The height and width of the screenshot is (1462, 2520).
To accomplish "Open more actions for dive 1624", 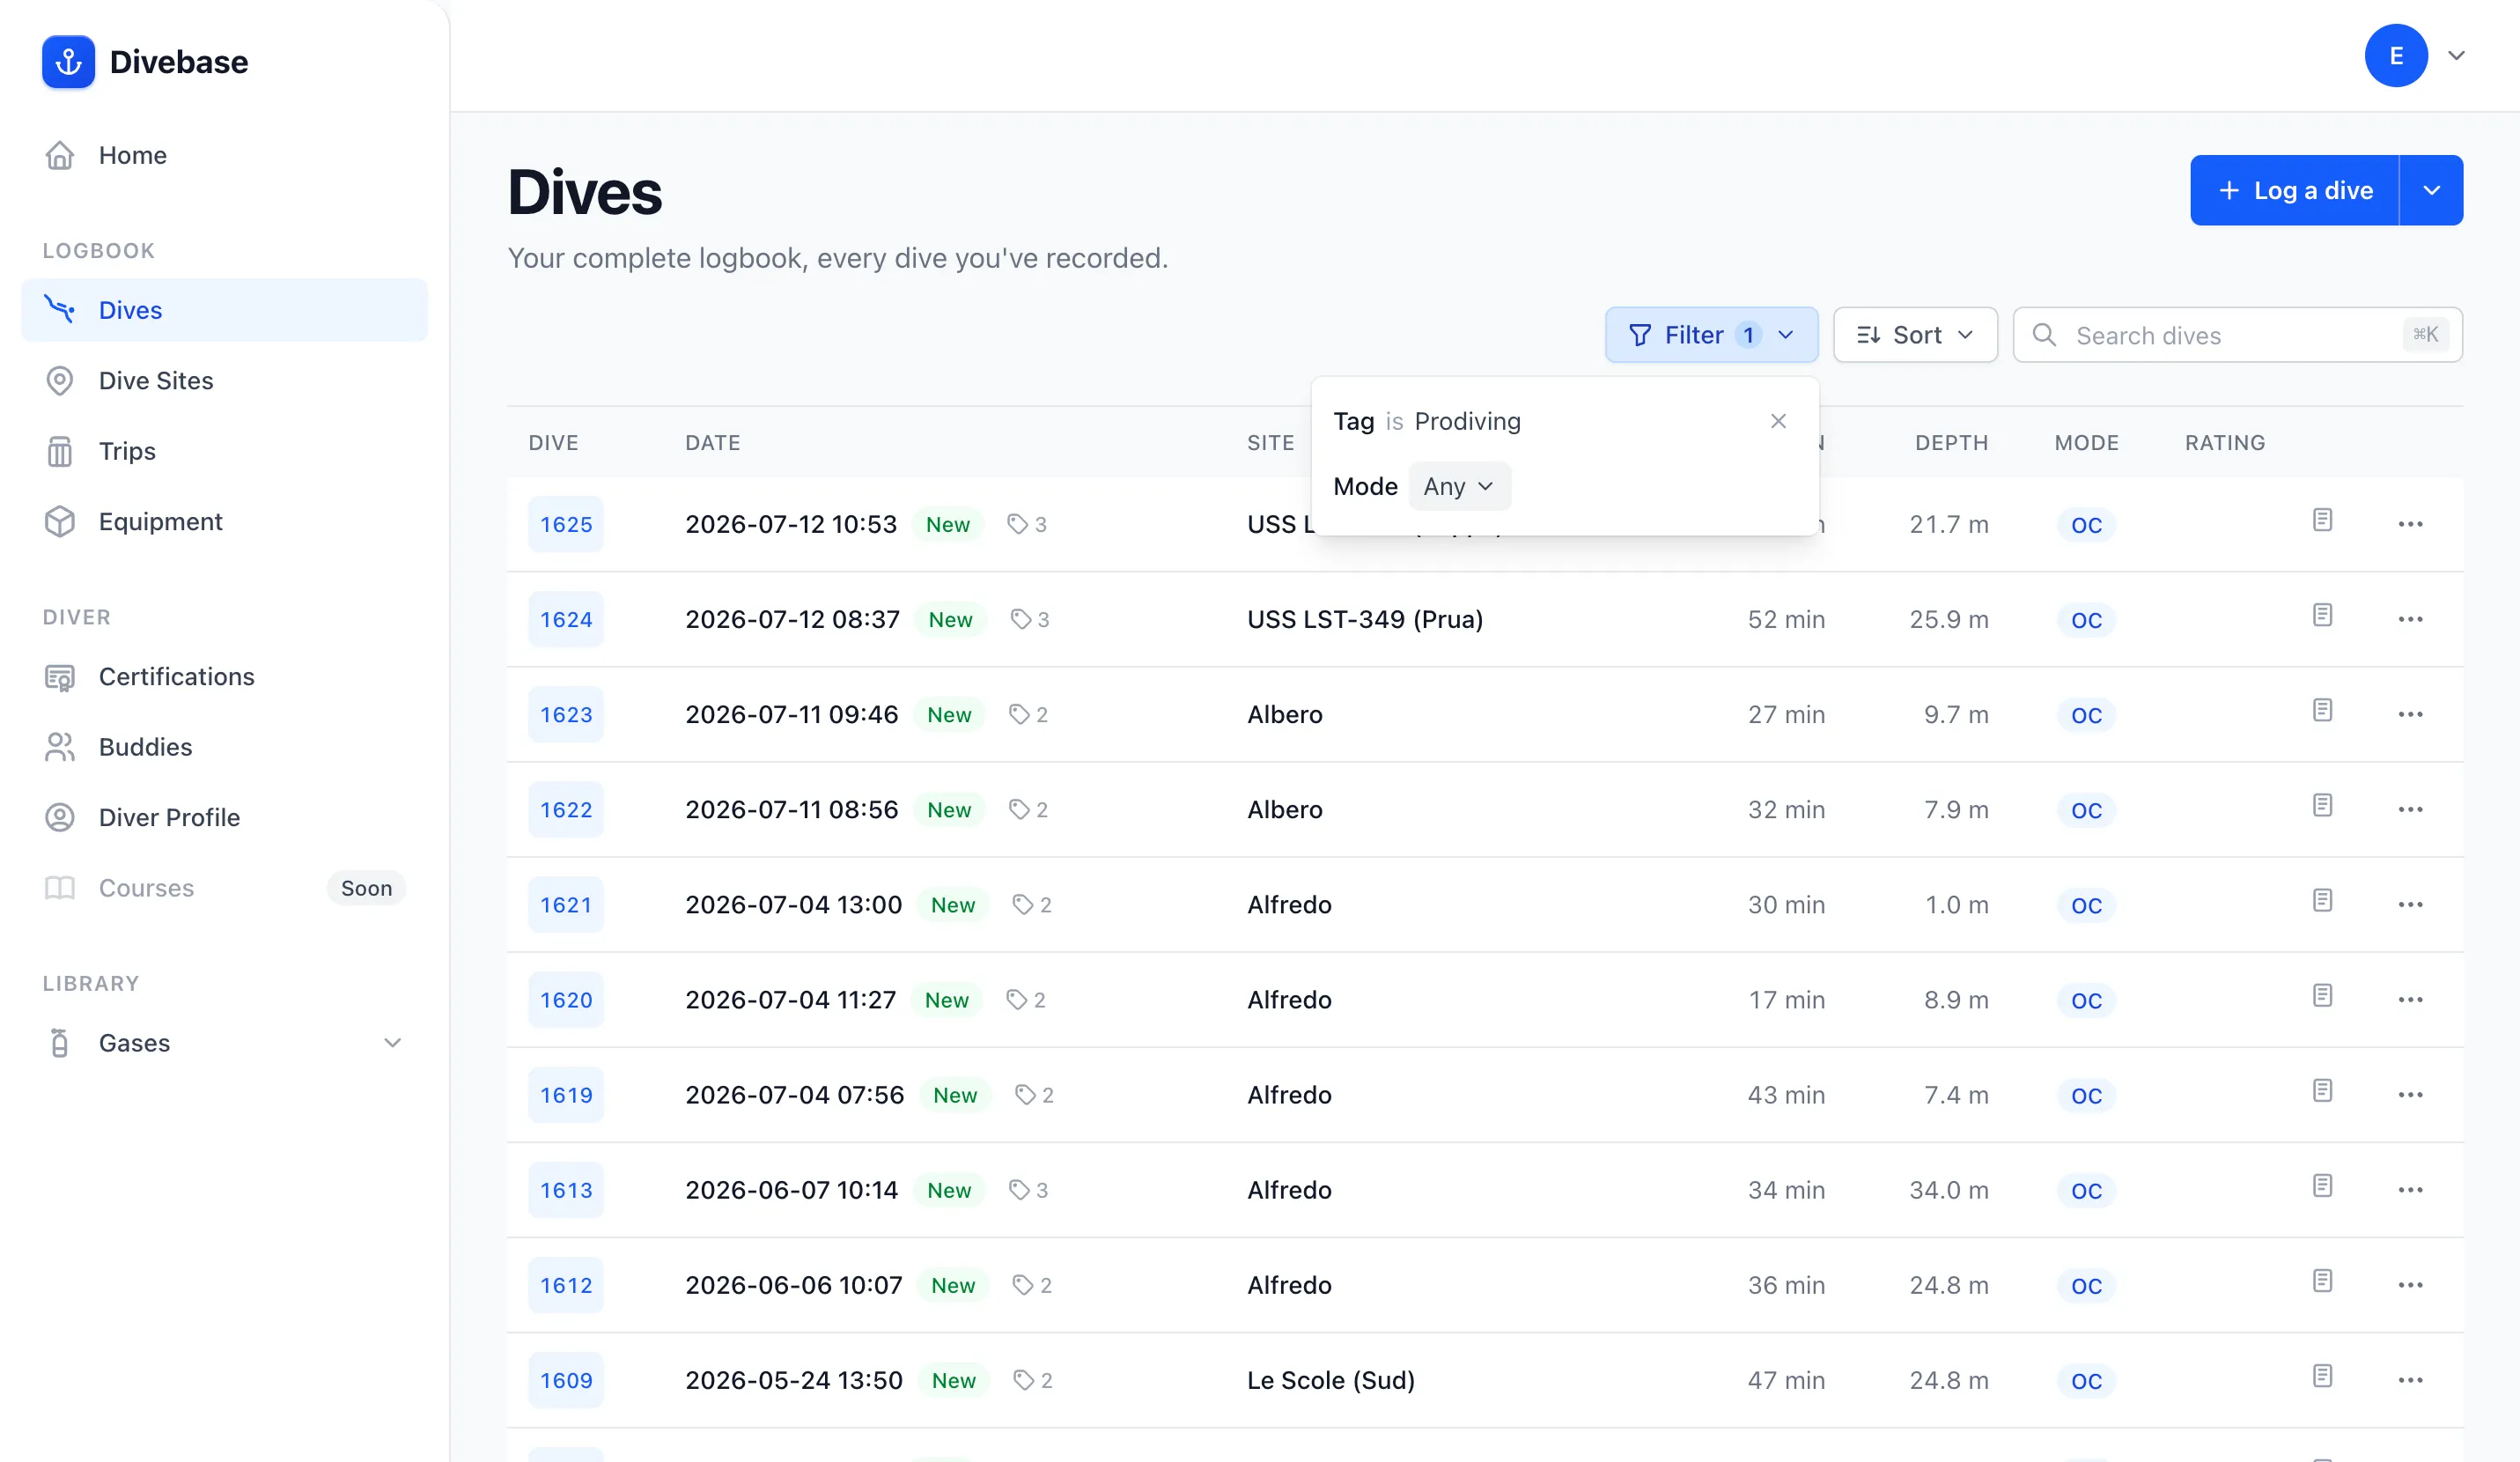I will click(x=2410, y=619).
